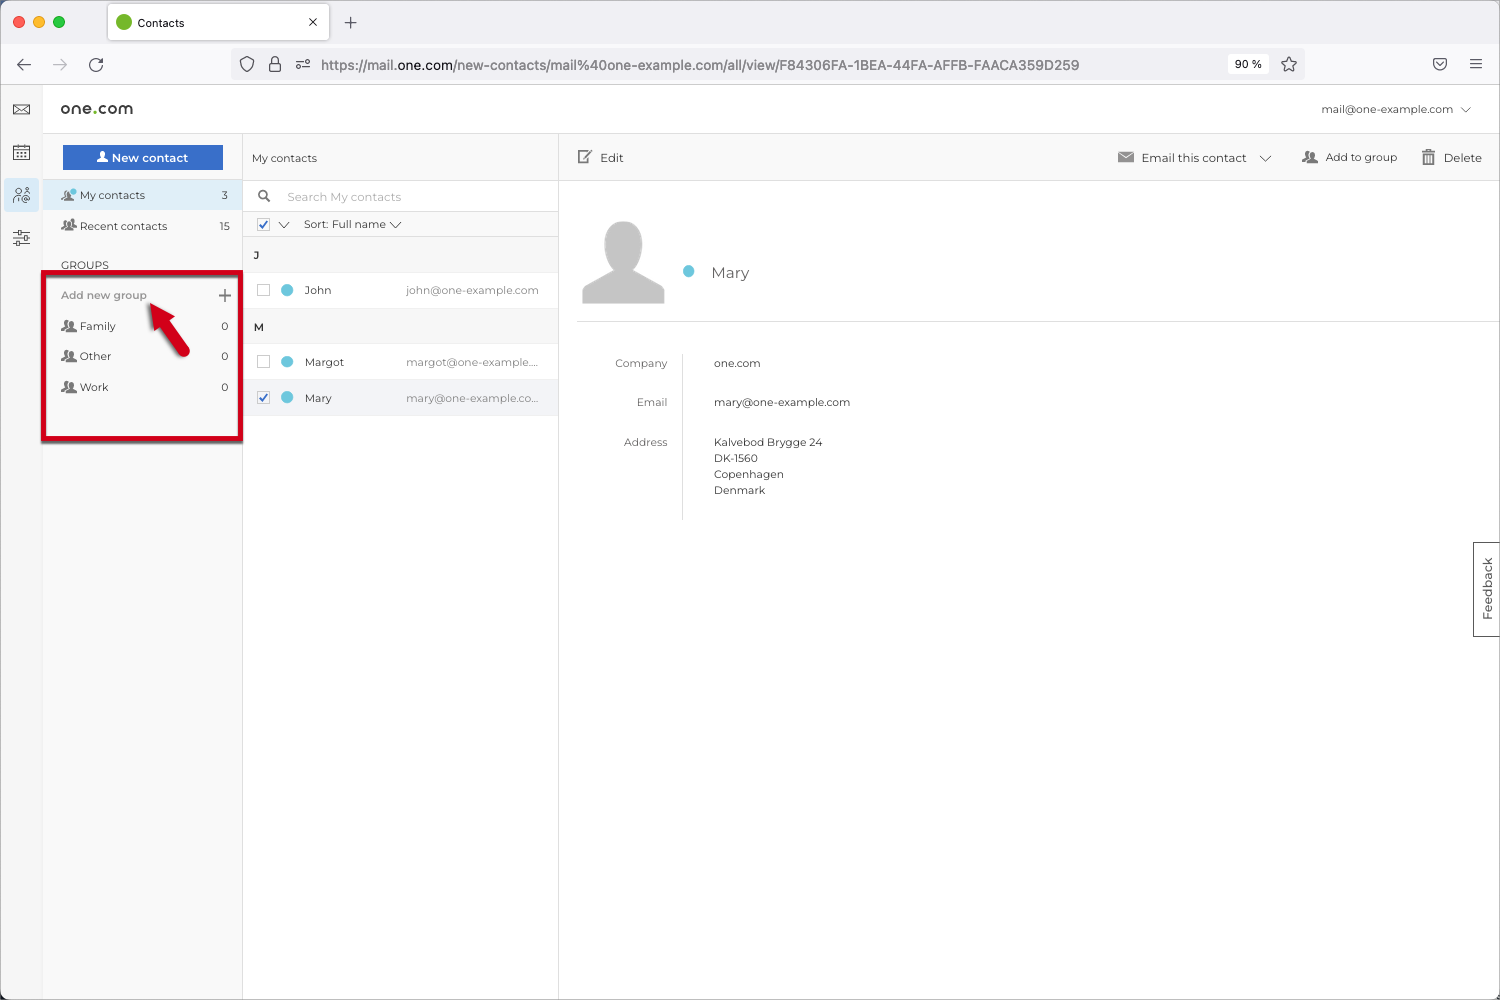1500x1000 pixels.
Task: Open the Mail envelope icon in sidebar
Action: [21, 109]
